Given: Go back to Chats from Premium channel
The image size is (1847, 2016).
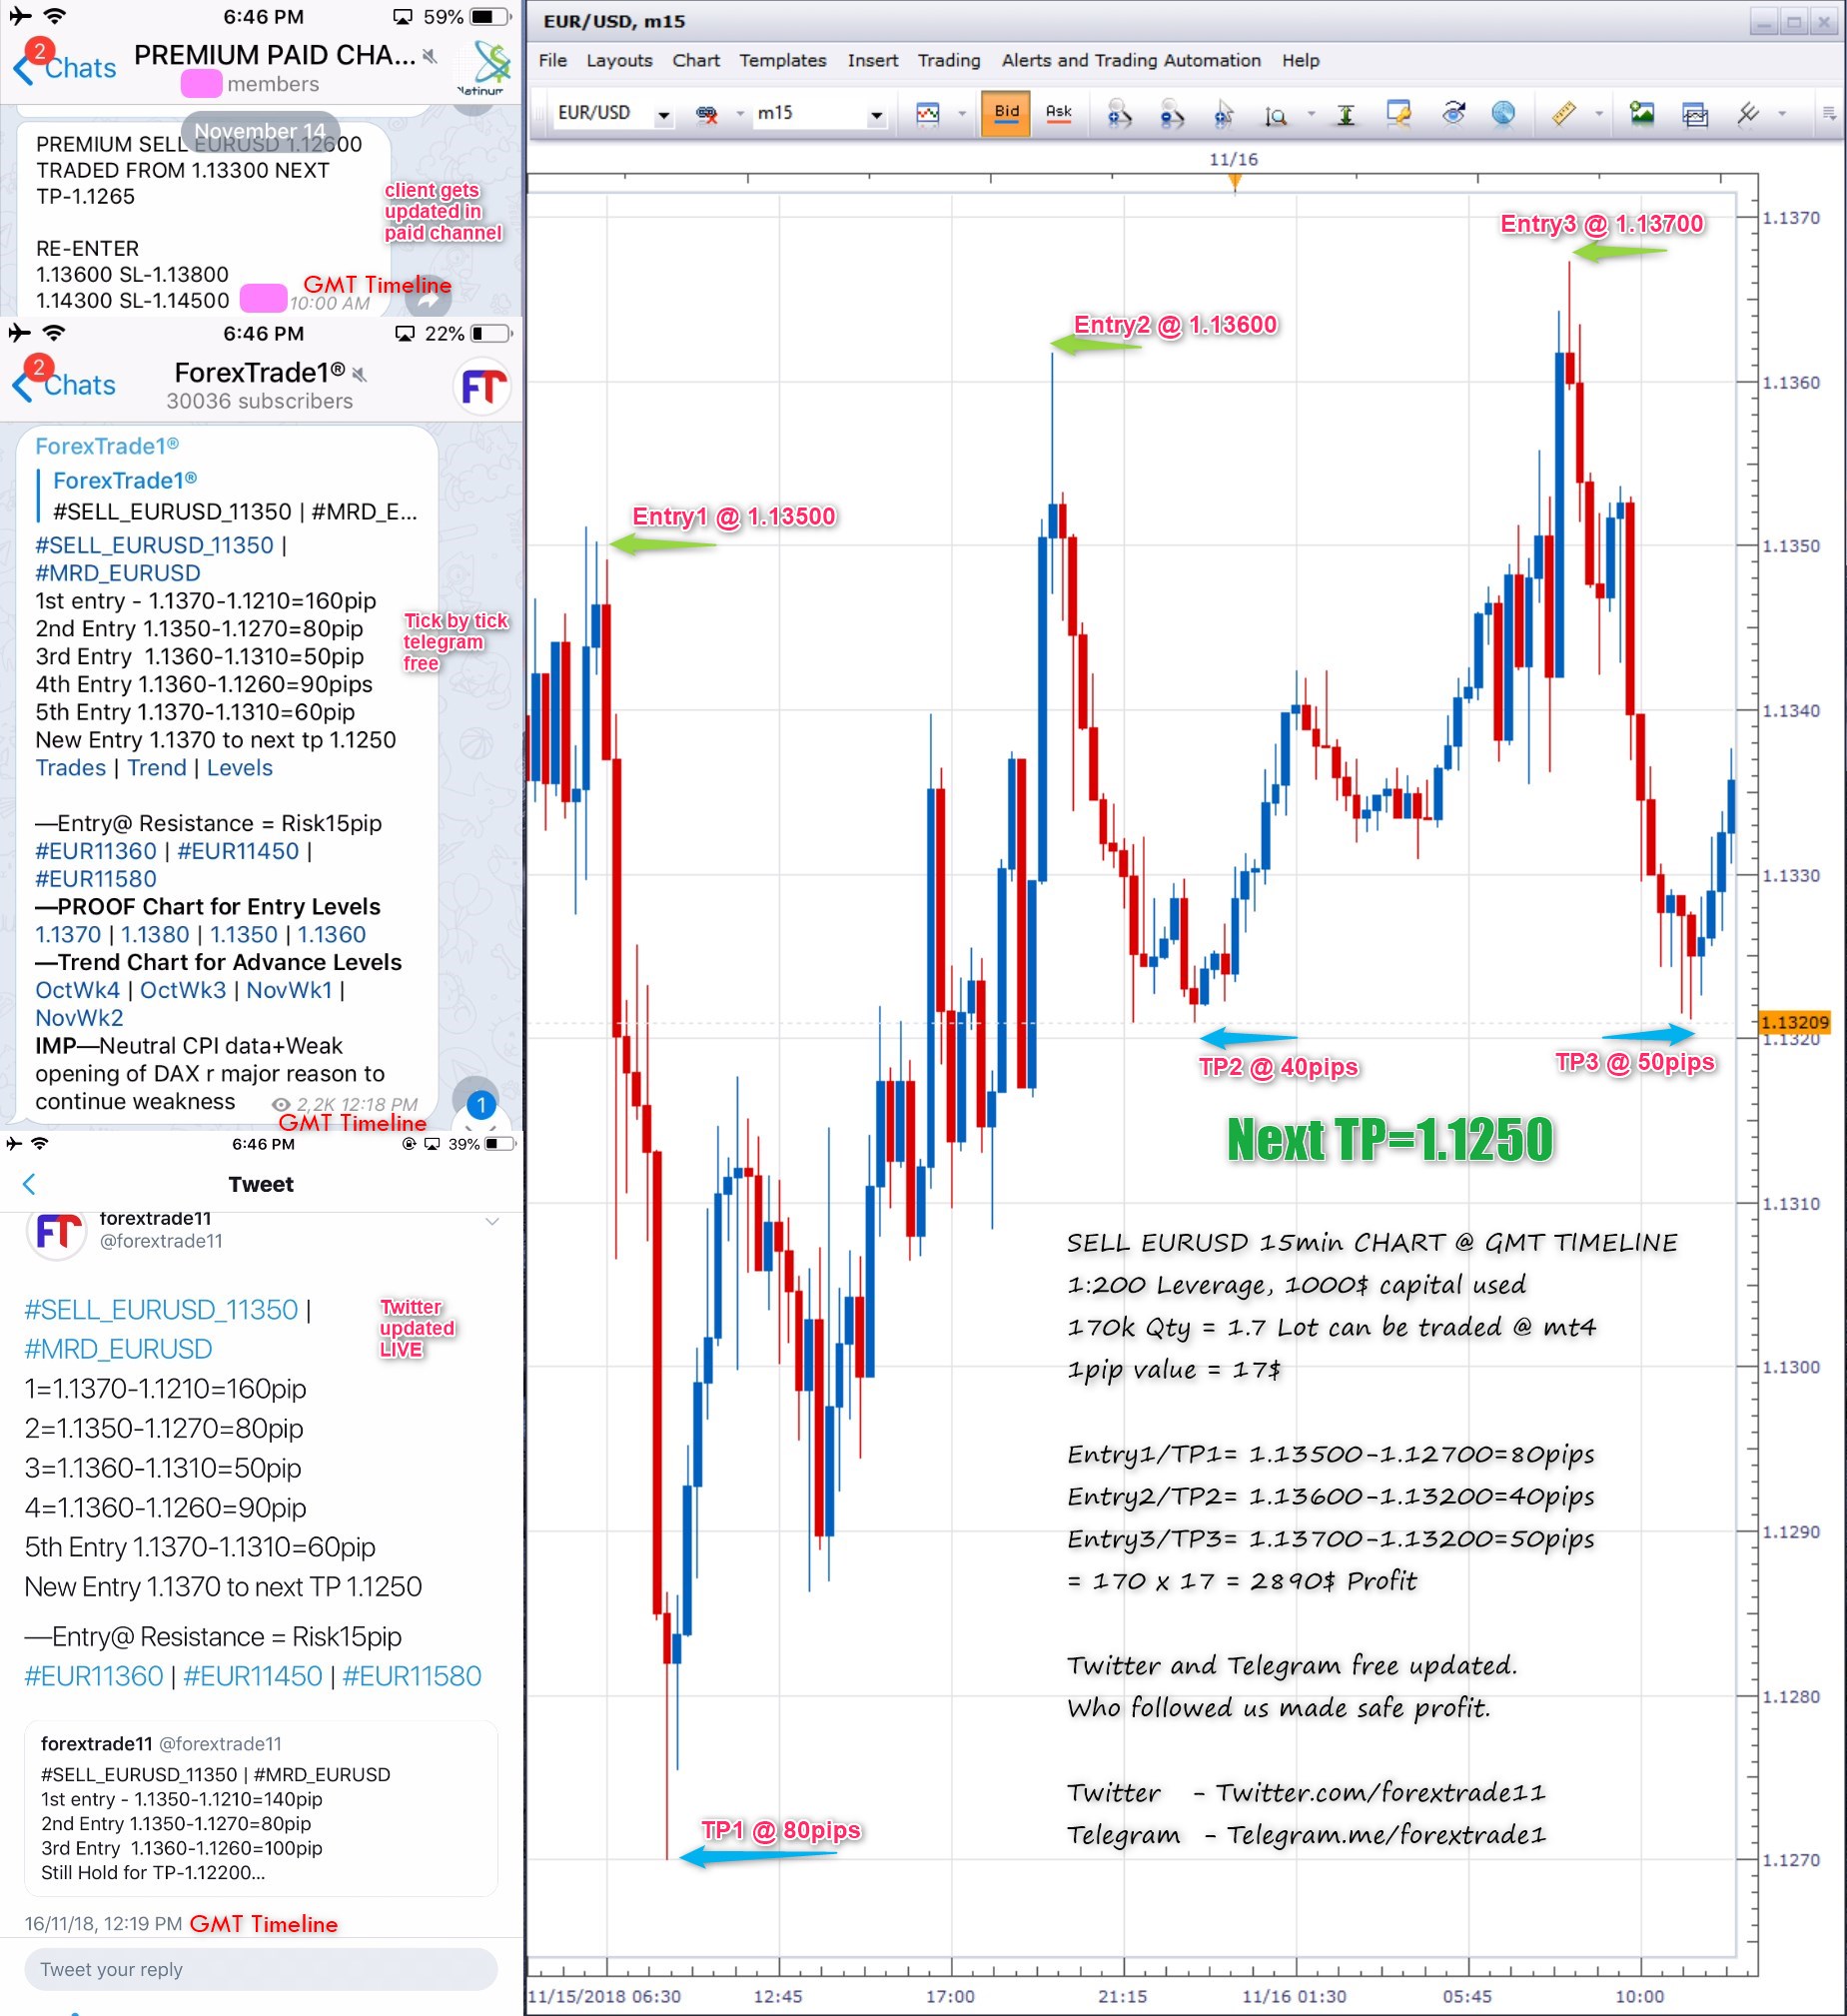Looking at the screenshot, I should [63, 68].
